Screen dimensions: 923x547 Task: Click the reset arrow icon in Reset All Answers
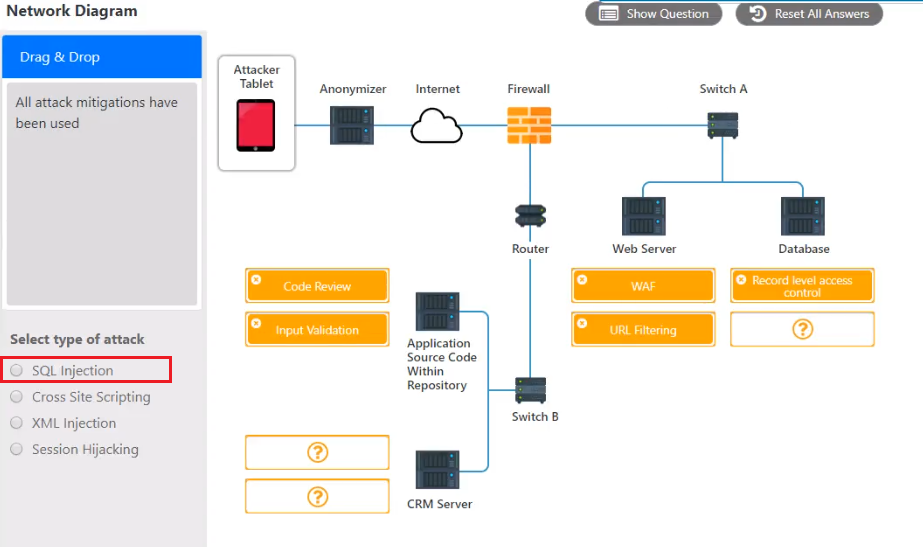point(758,14)
